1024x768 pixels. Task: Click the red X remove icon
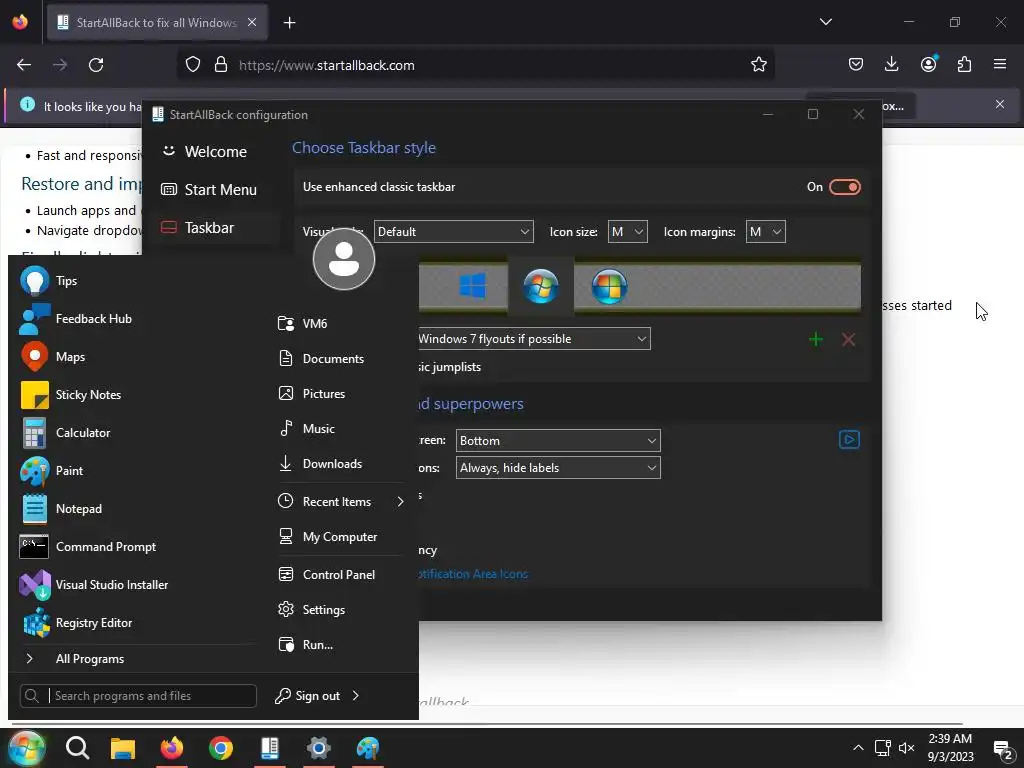pos(848,340)
